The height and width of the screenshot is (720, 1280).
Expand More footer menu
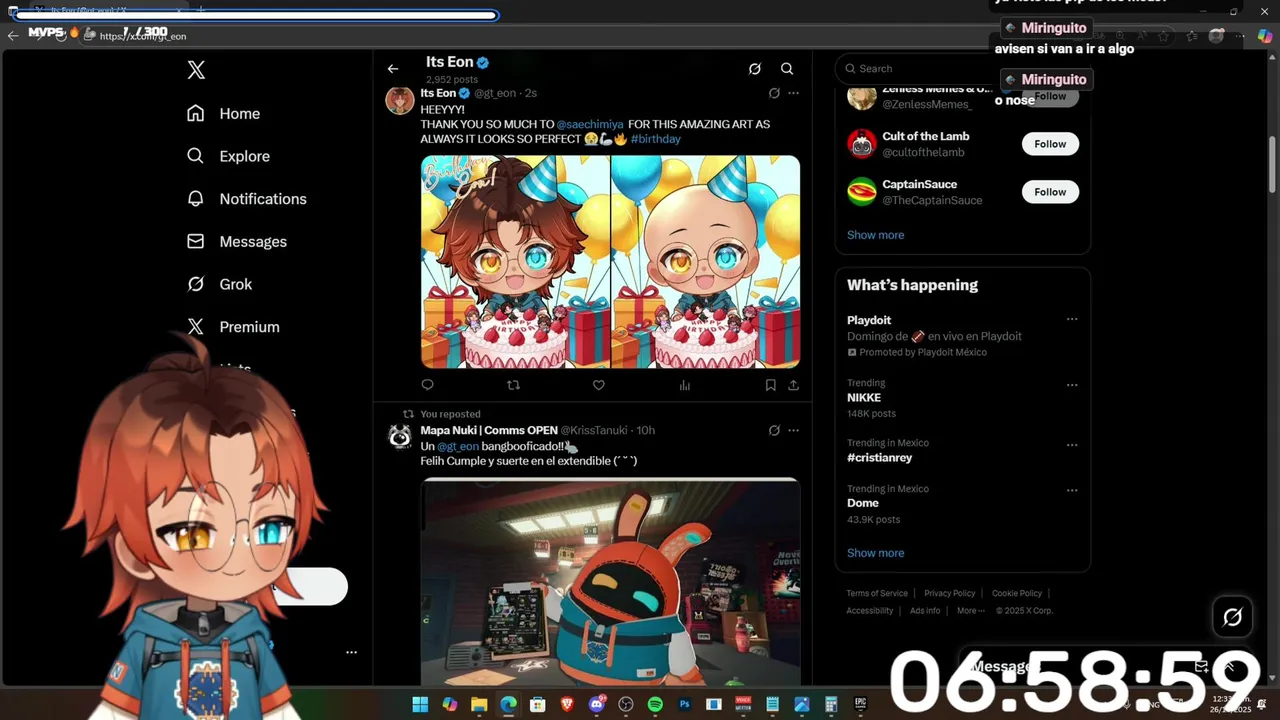point(970,611)
